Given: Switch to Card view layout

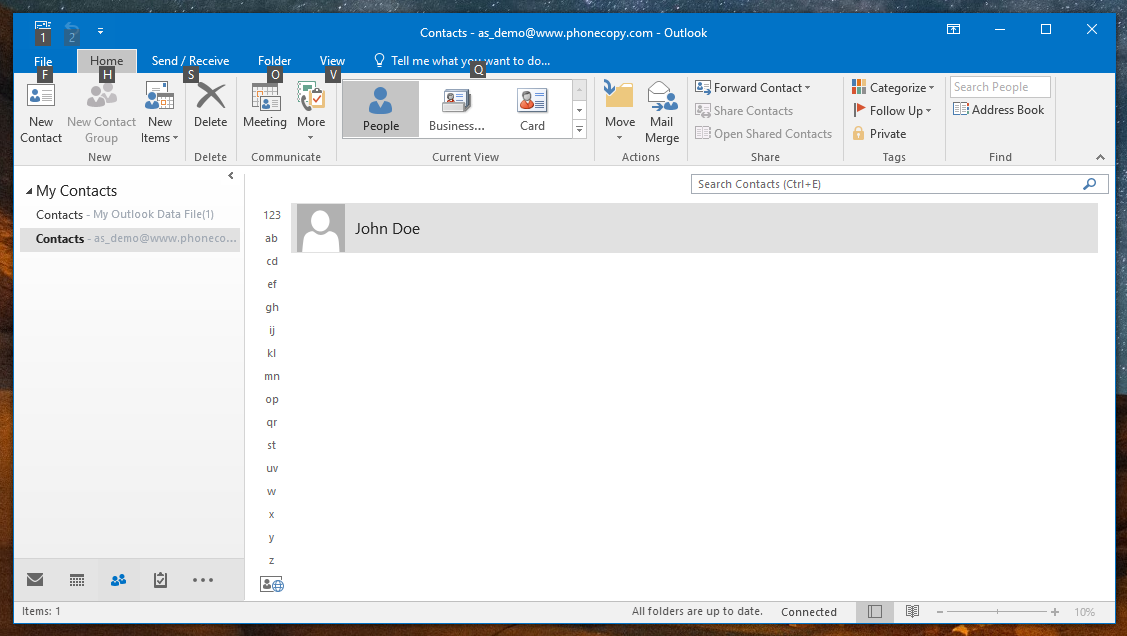Looking at the screenshot, I should pos(532,109).
